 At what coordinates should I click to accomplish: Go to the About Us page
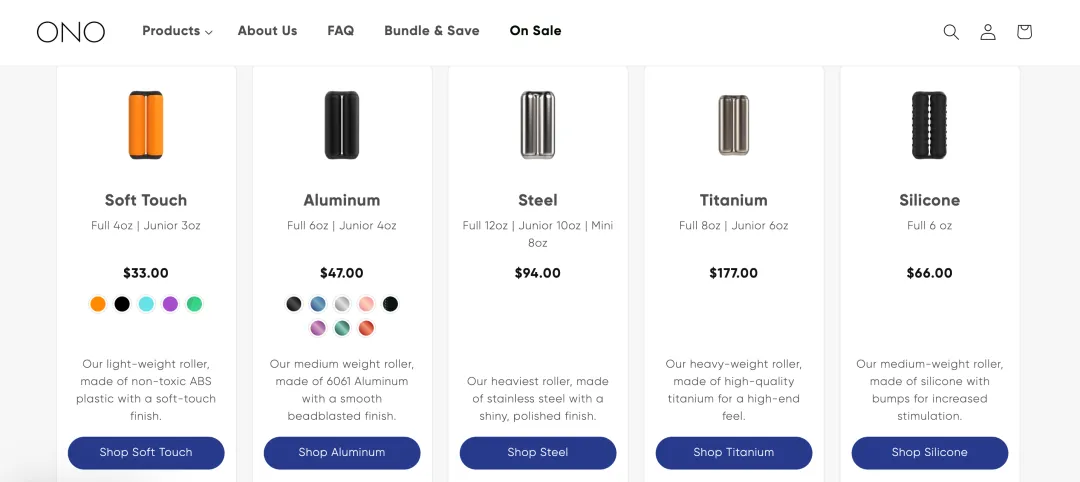(x=267, y=31)
